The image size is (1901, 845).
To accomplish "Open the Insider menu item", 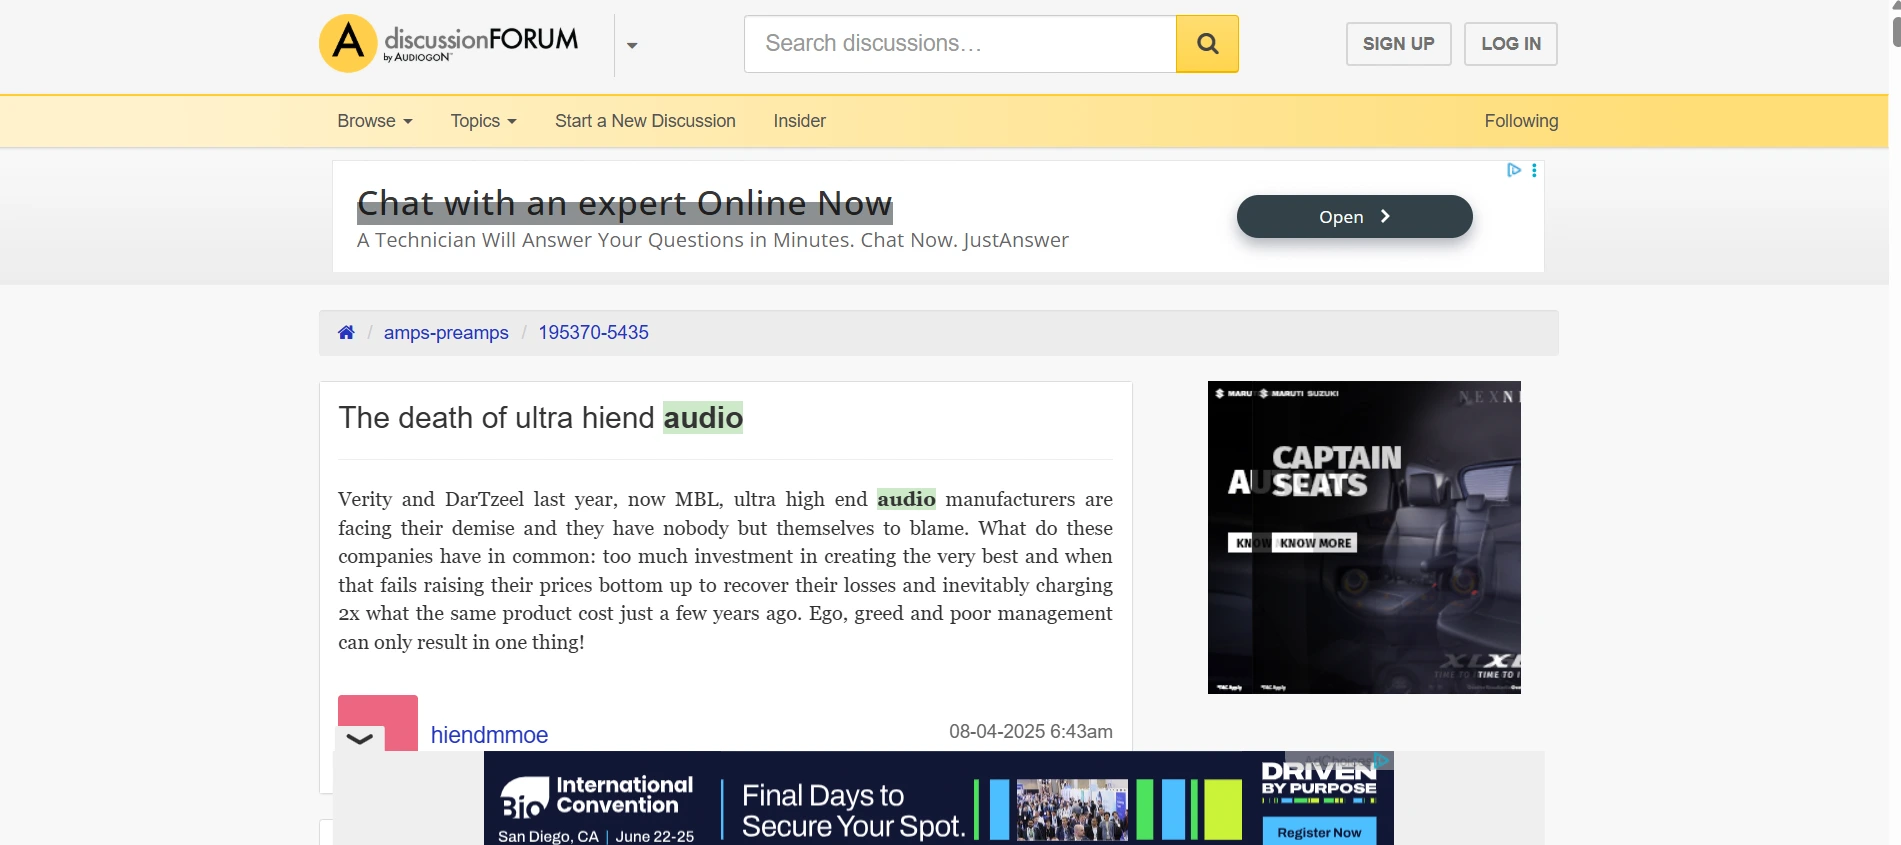I will coord(799,121).
